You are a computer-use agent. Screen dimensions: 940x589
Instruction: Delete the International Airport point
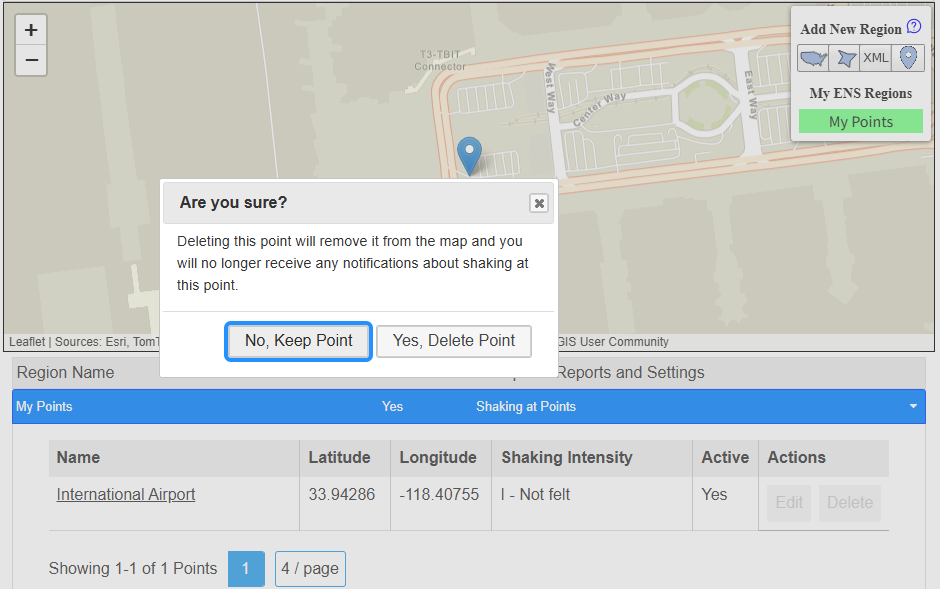point(849,503)
